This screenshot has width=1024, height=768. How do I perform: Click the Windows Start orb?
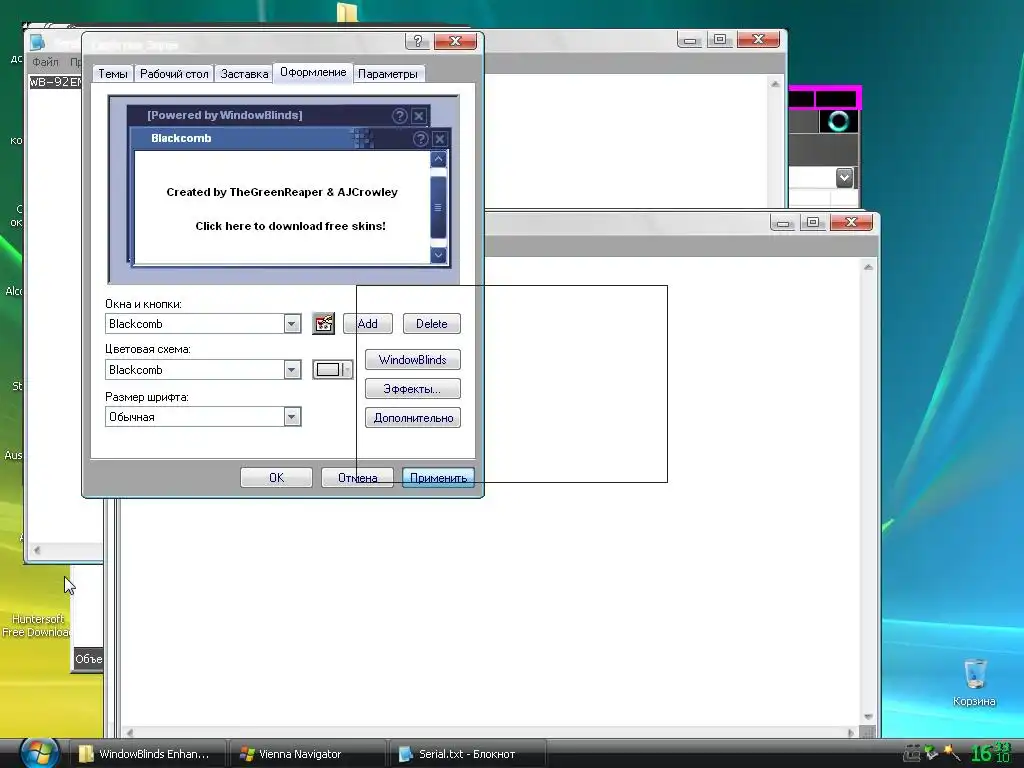tap(39, 752)
